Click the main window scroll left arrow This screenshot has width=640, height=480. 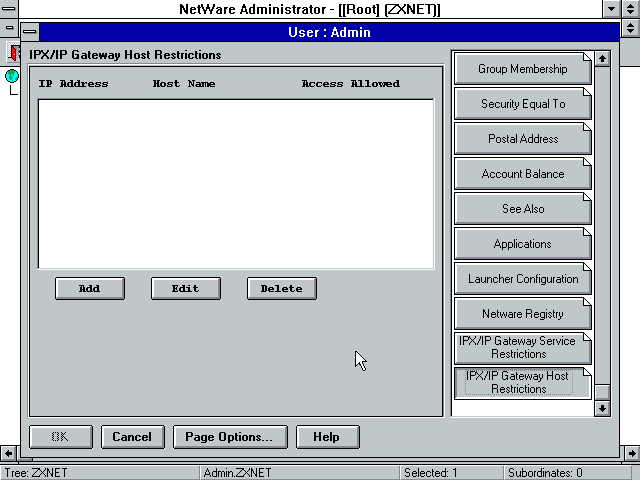(8, 453)
